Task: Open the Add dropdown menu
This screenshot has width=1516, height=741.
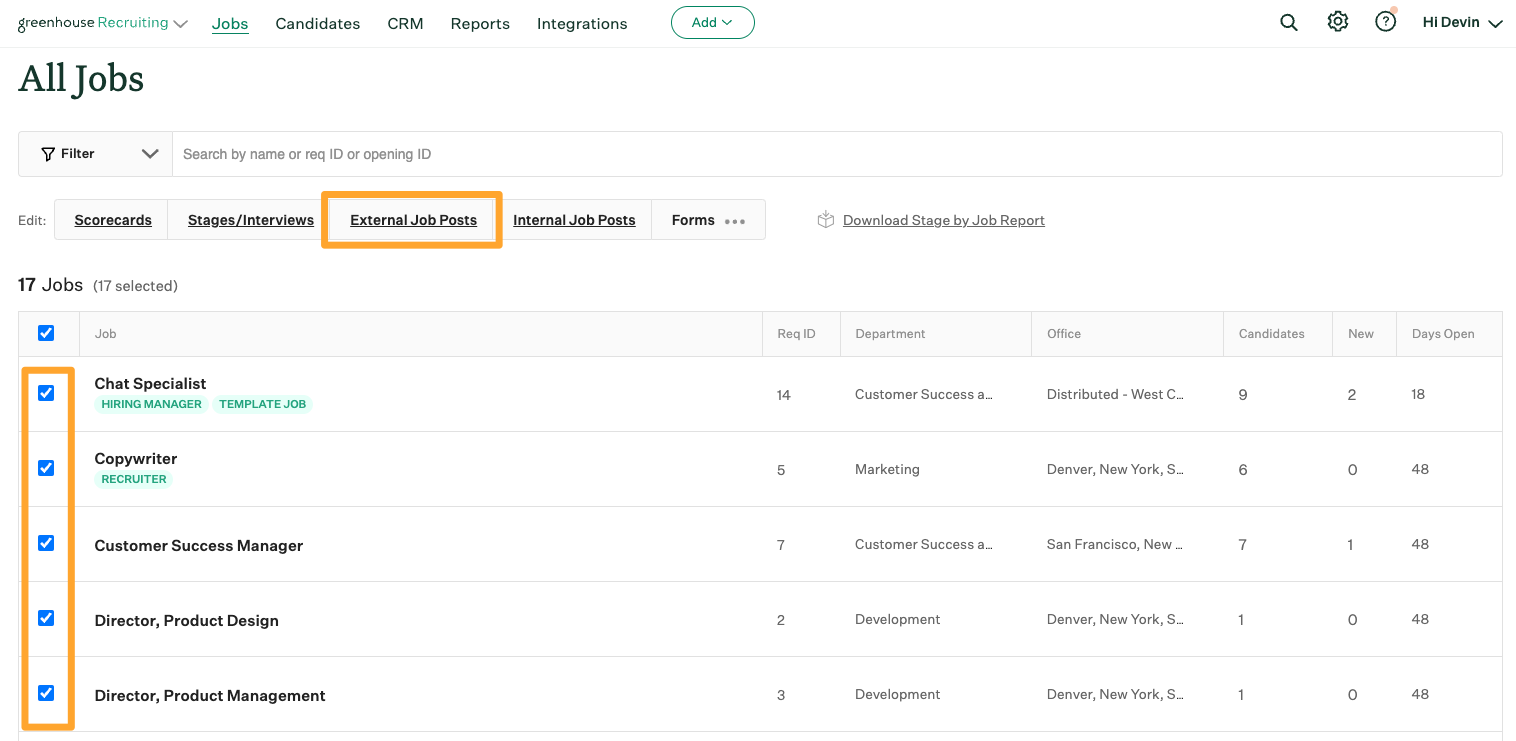Action: pyautogui.click(x=712, y=22)
